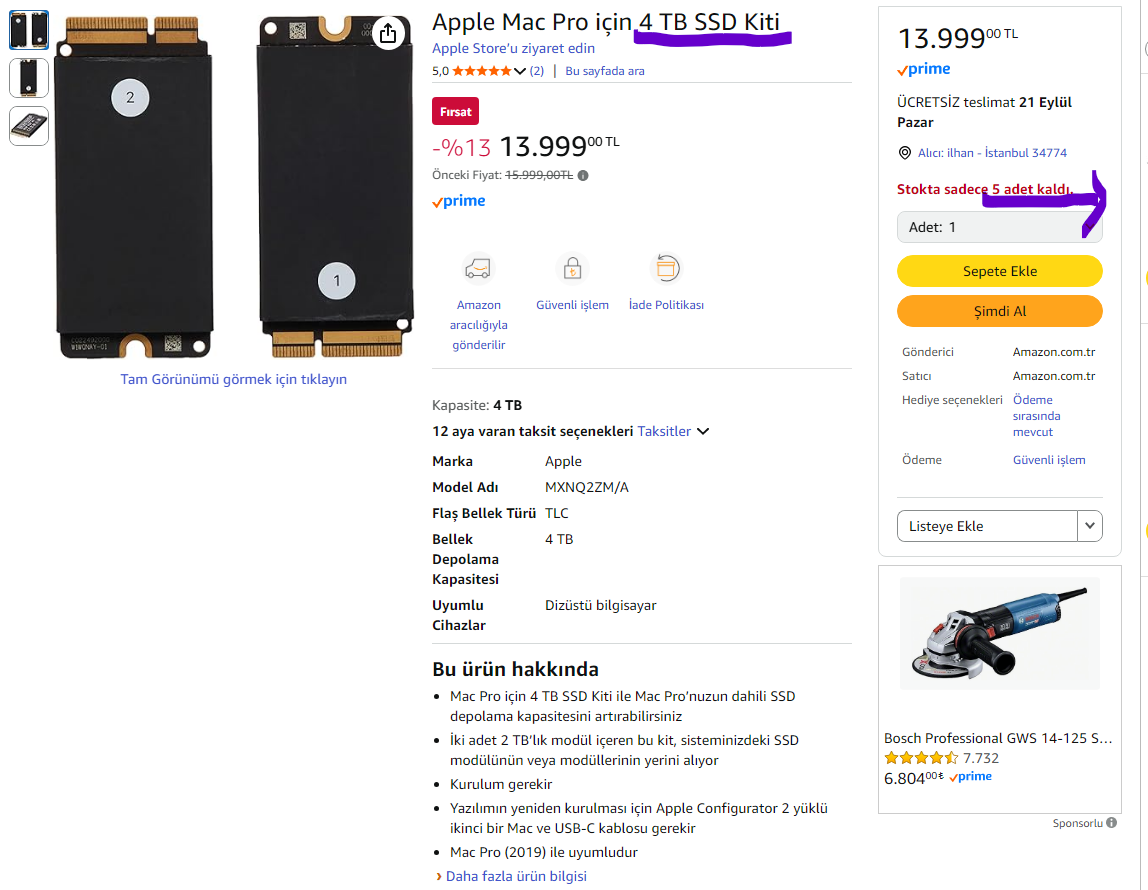Click the share icon on product image

pyautogui.click(x=388, y=34)
